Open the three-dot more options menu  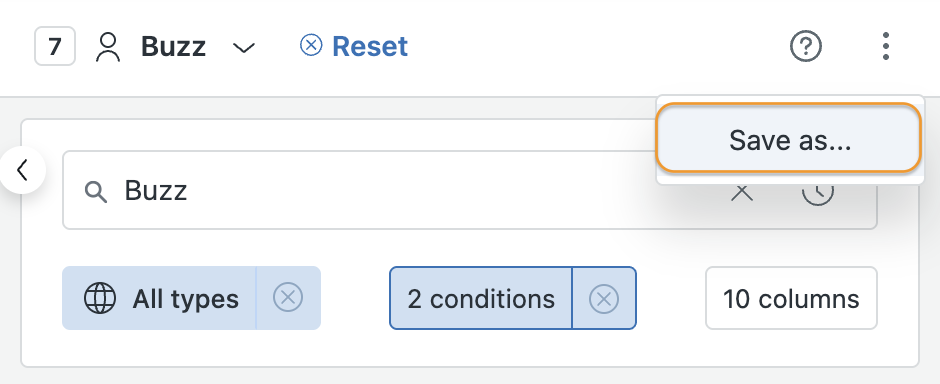click(x=885, y=46)
